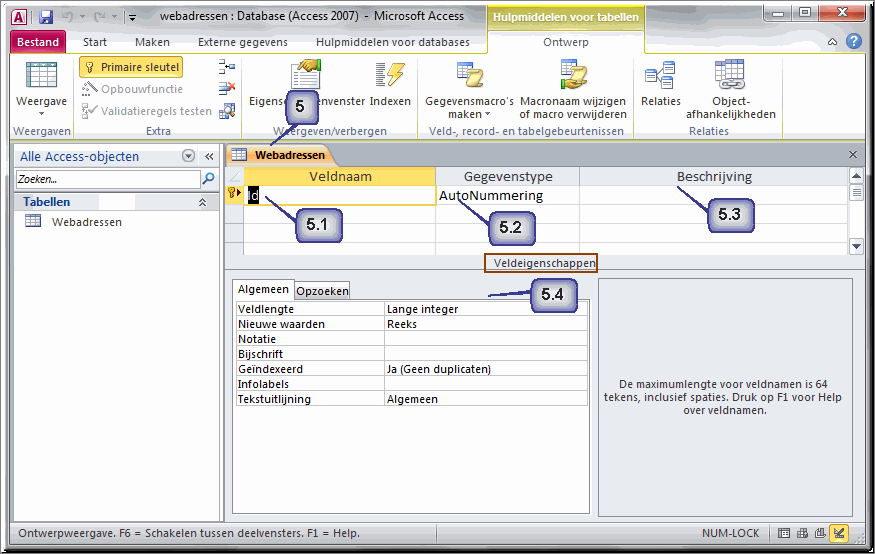Toggle the Primaire sleutel button
This screenshot has width=875, height=554.
pyautogui.click(x=131, y=67)
